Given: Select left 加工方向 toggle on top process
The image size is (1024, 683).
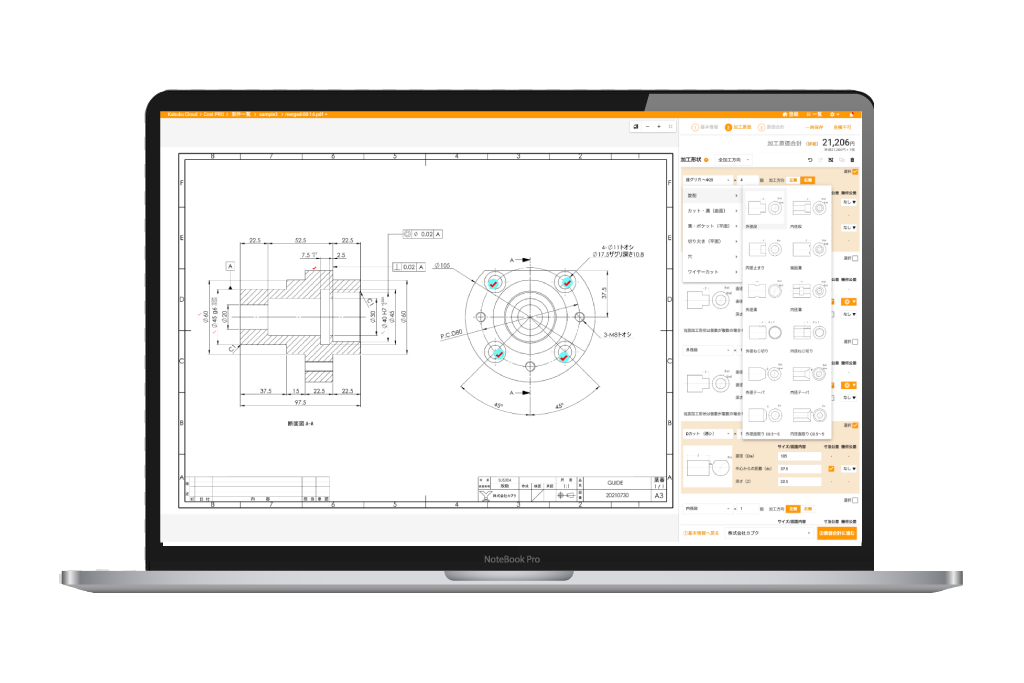Looking at the screenshot, I should pyautogui.click(x=793, y=180).
